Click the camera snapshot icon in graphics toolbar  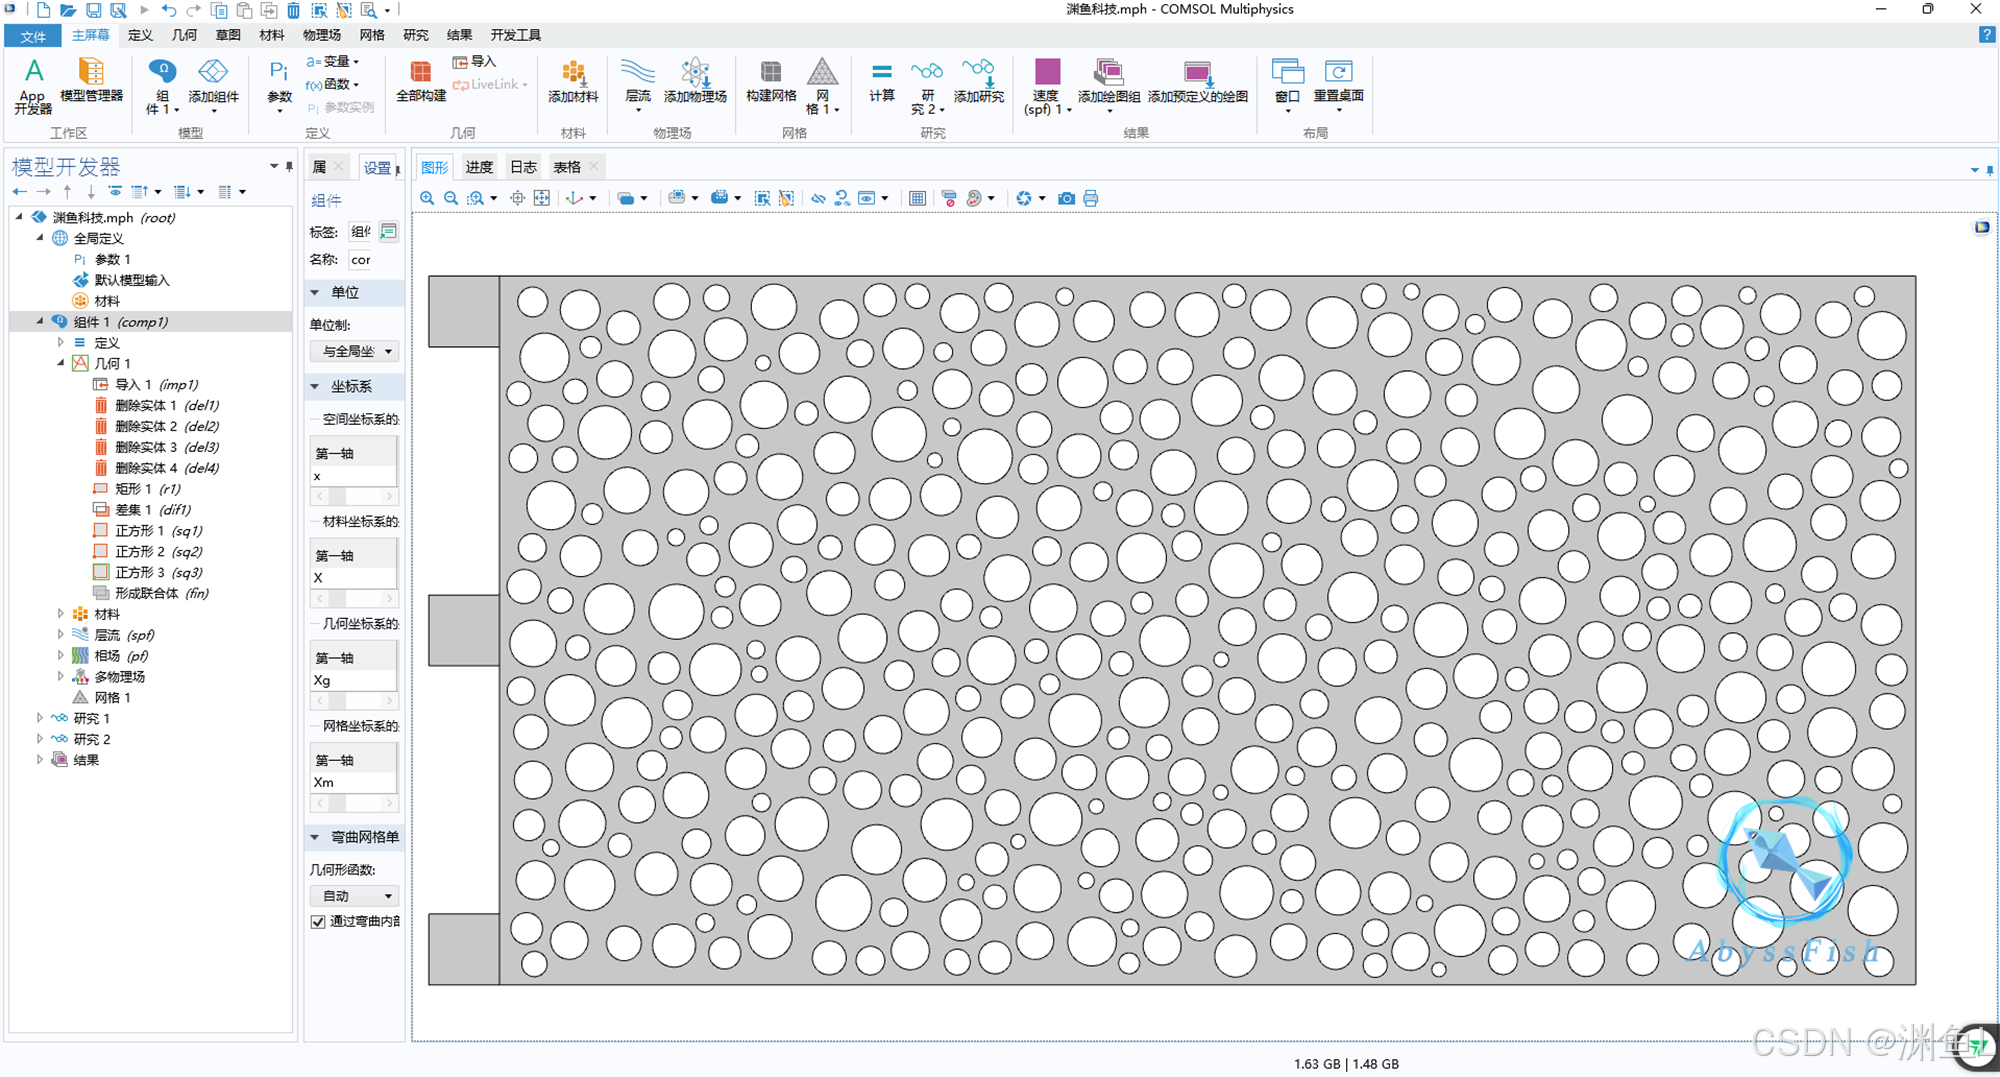click(1066, 198)
